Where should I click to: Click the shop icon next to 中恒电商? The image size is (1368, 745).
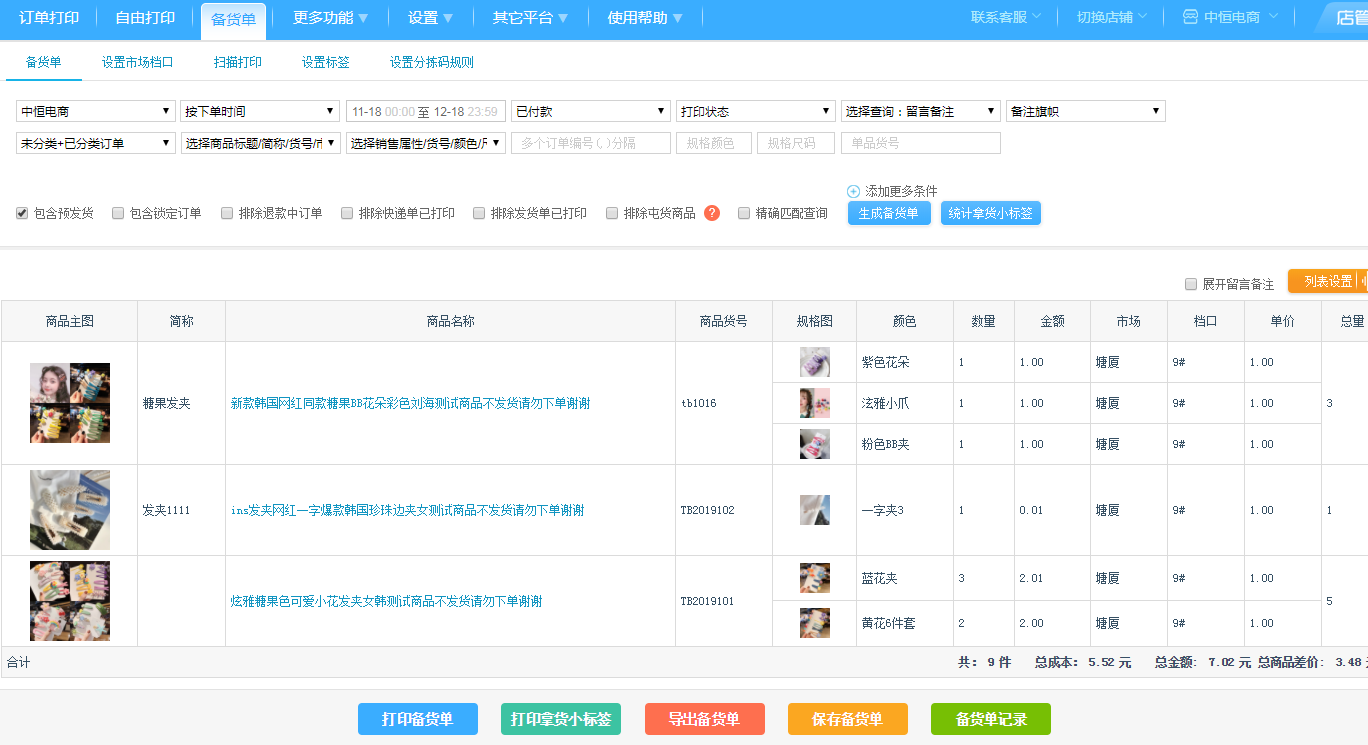click(1190, 17)
